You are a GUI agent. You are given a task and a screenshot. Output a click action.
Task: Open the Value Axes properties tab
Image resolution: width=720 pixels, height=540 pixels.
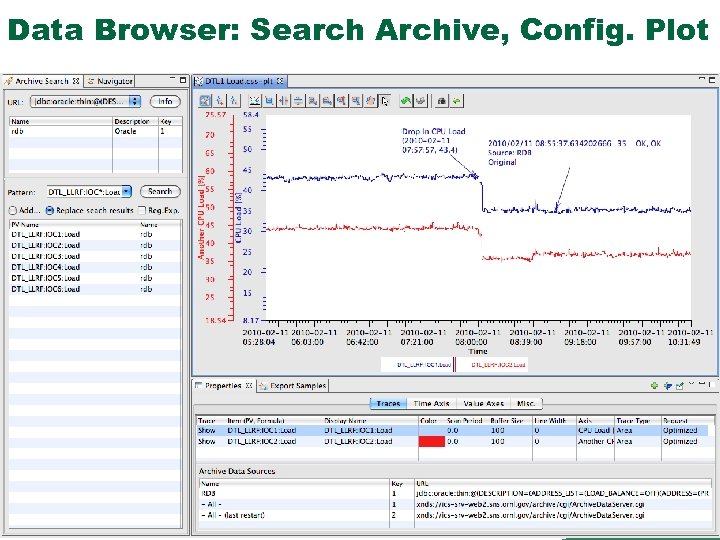click(484, 404)
